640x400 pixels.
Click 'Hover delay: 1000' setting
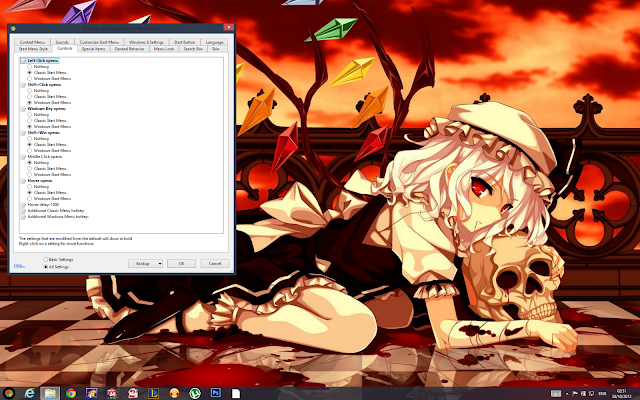coord(43,204)
